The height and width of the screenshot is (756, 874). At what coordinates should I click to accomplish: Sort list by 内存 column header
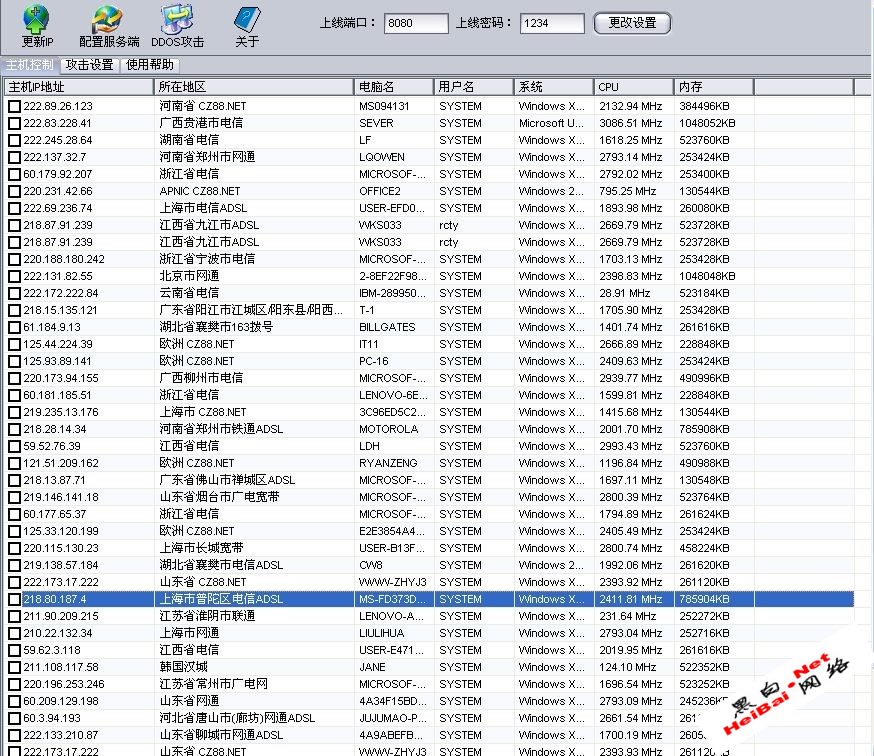pos(713,87)
